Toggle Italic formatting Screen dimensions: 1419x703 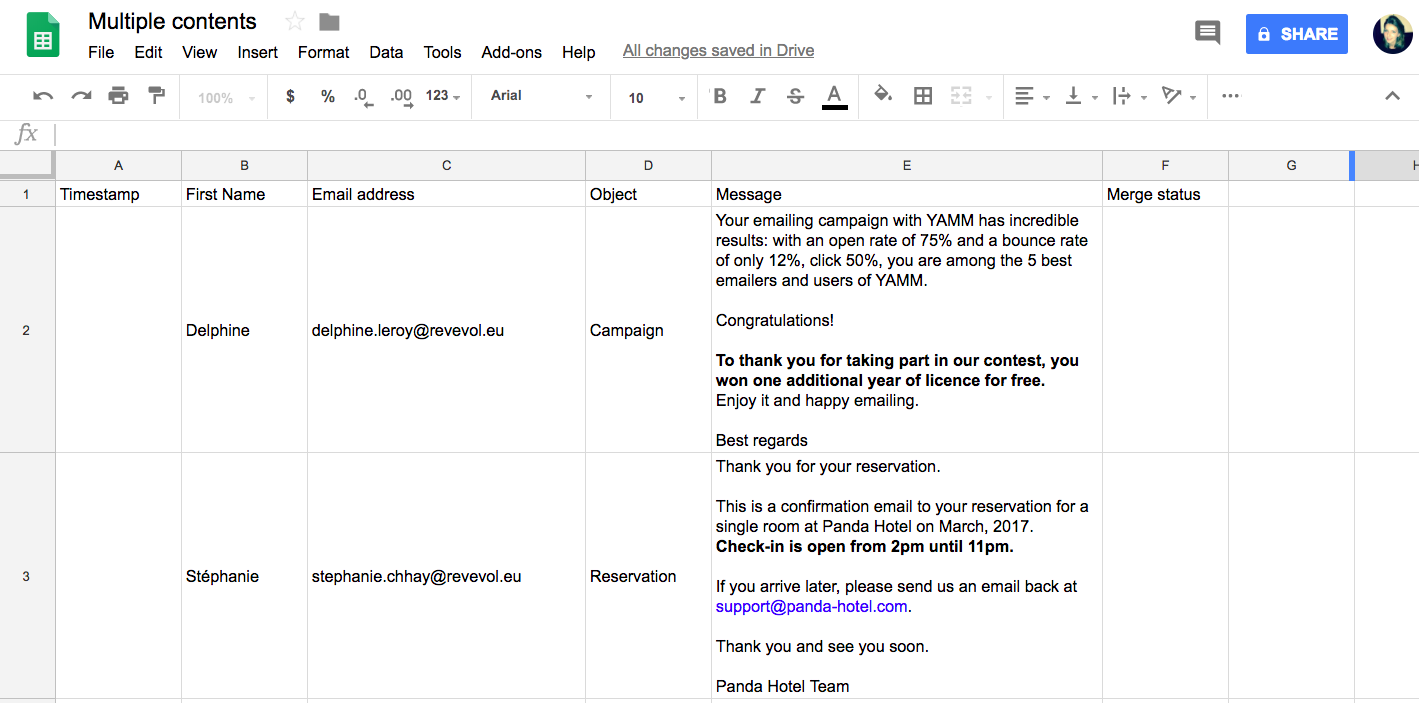757,96
